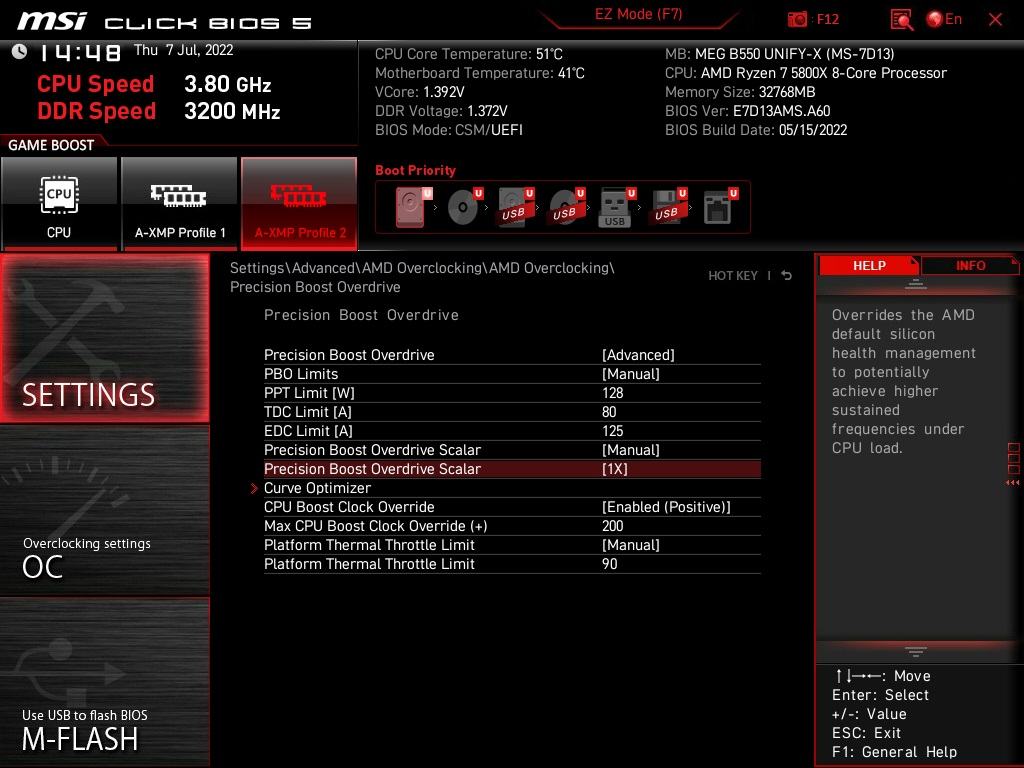
Task: Edit PPT Limit [W] value 128
Action: coord(512,392)
